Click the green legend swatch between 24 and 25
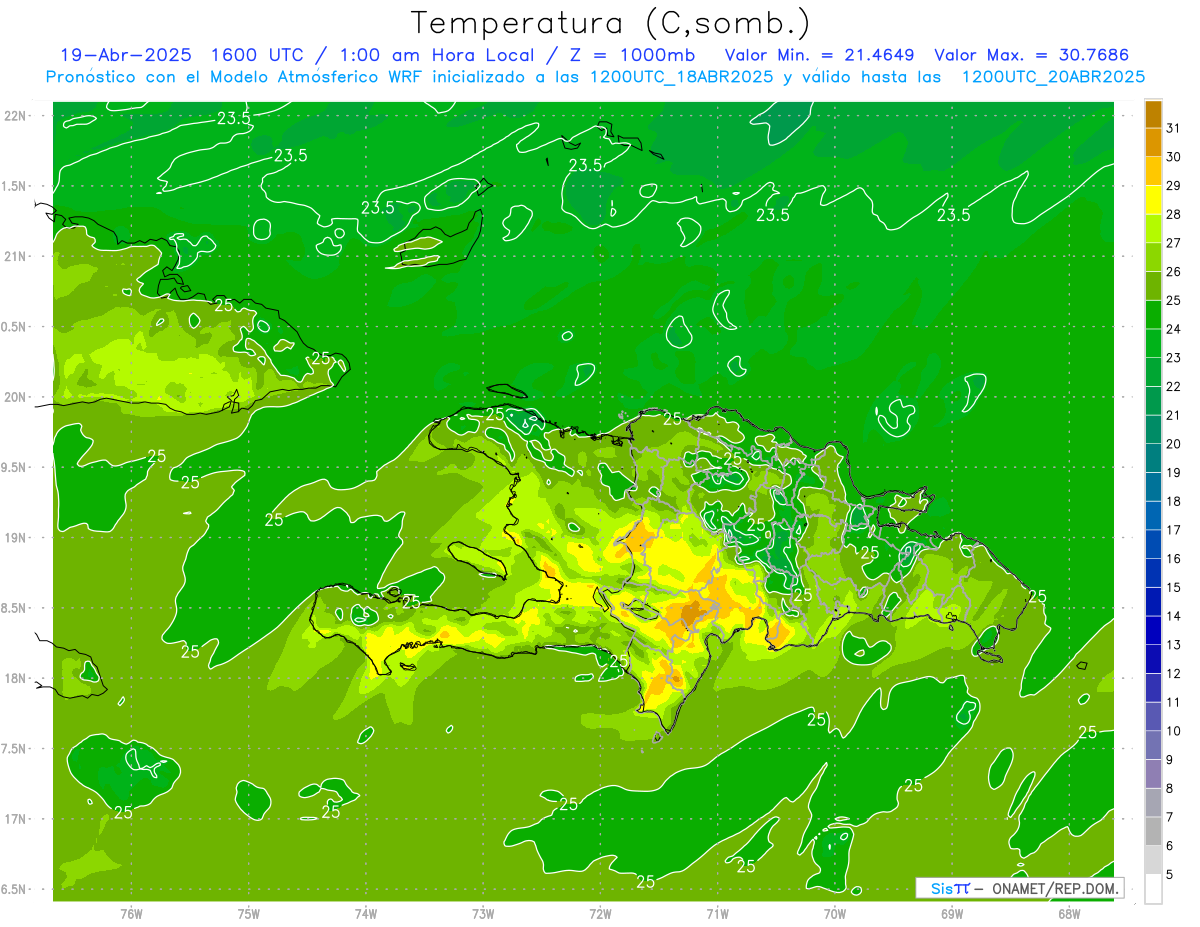Screen dimensions: 1200x927 pyautogui.click(x=1154, y=314)
